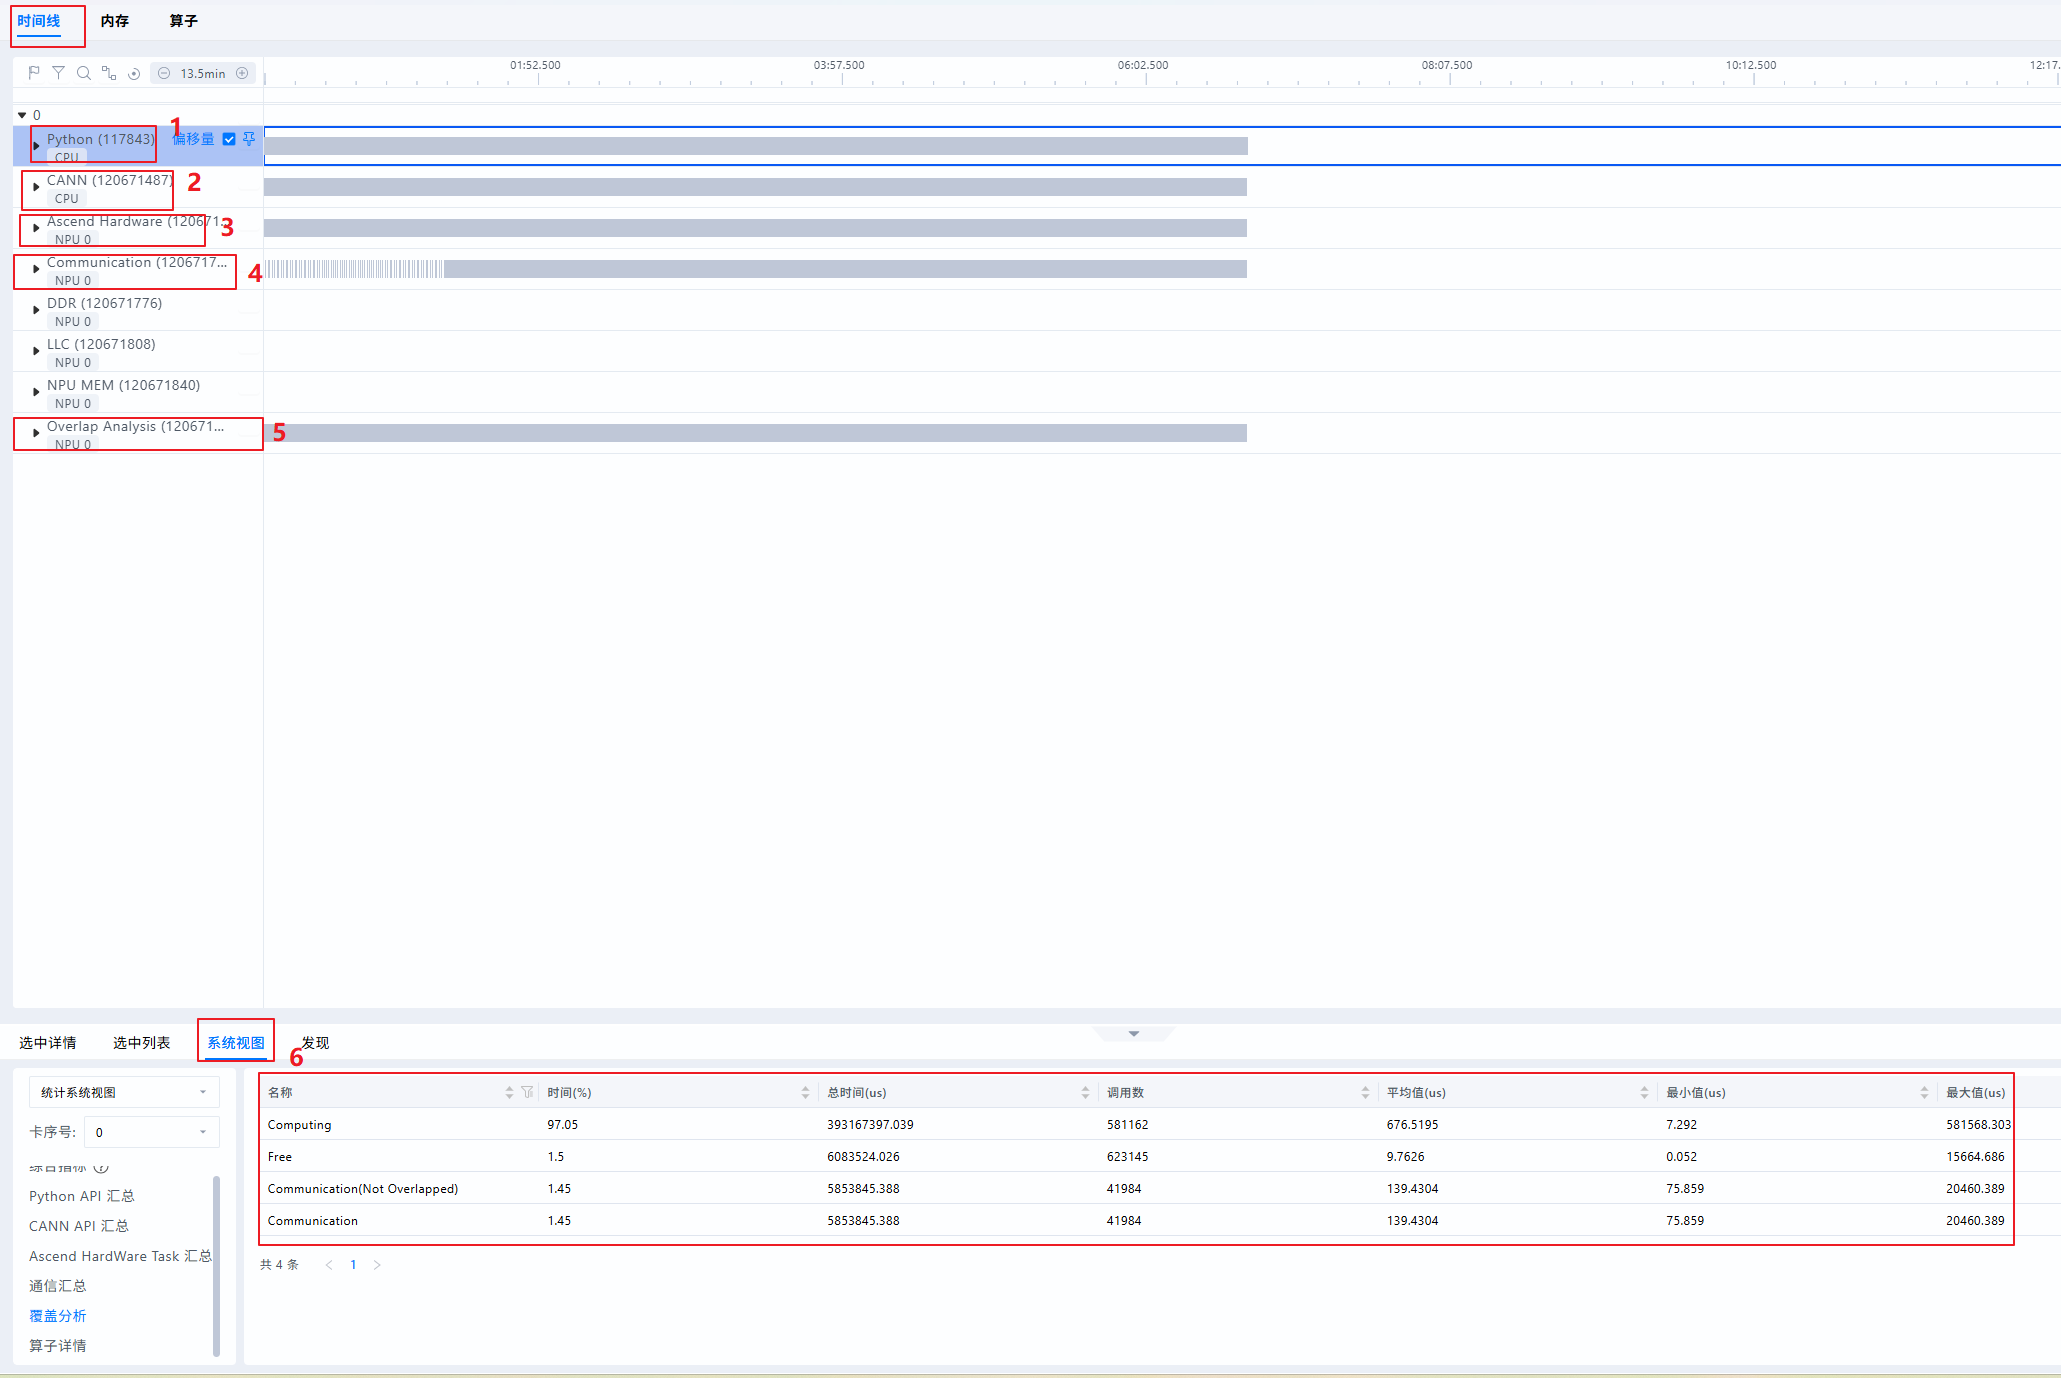Expand the CANN (120671487) lane
Screen dimensions: 2061x1378
coord(36,187)
